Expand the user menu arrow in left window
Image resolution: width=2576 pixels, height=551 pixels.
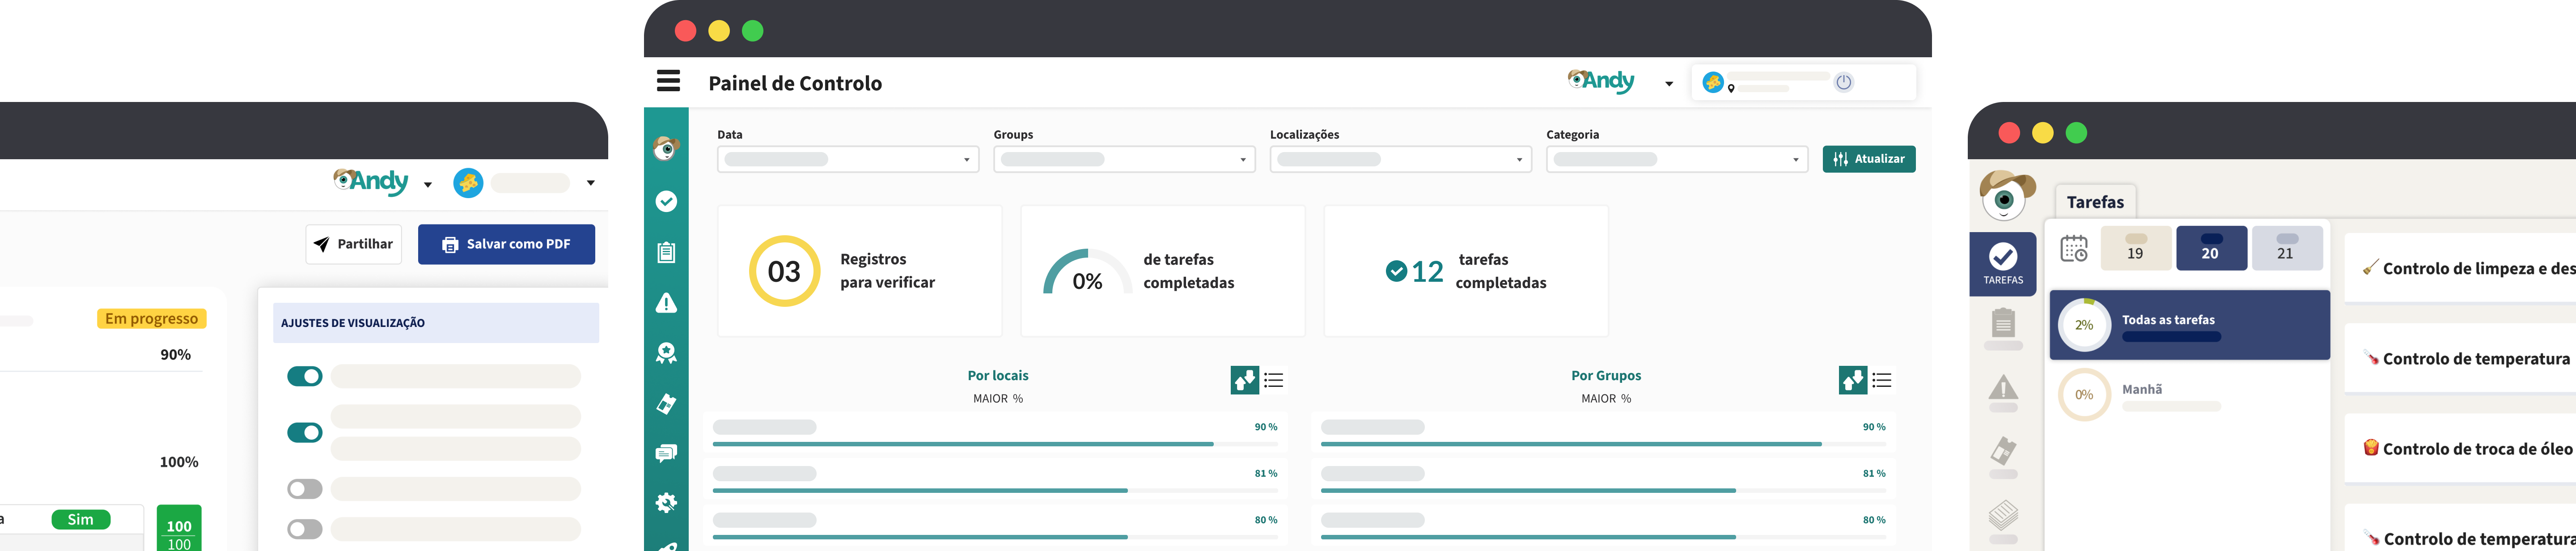point(591,183)
